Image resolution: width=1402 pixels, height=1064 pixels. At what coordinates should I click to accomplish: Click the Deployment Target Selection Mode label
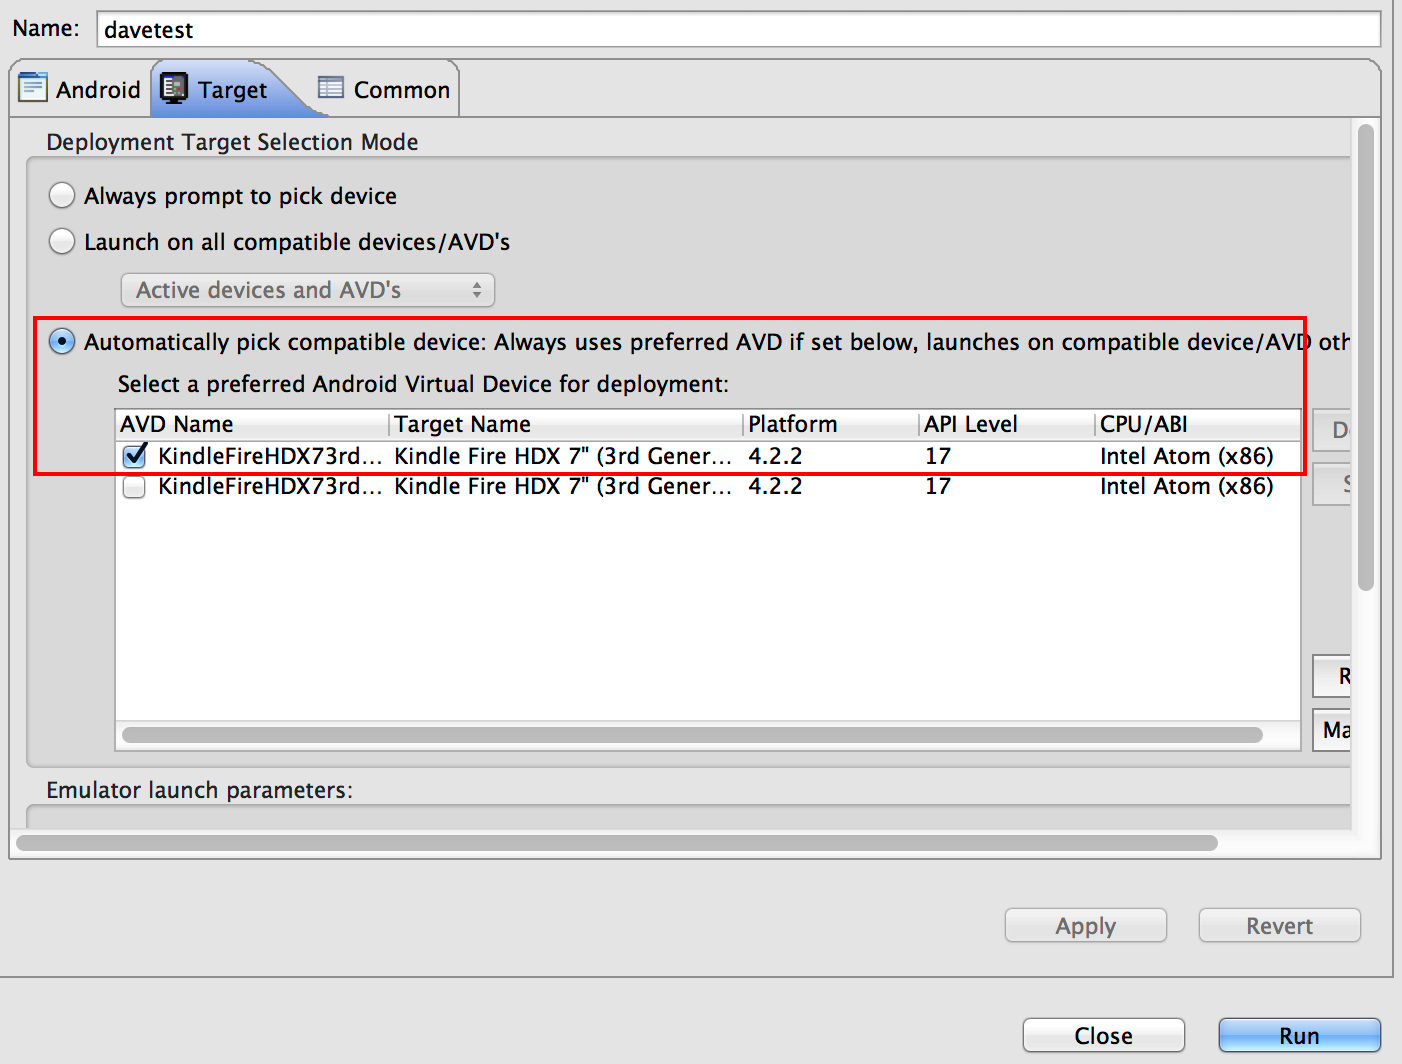coord(232,142)
